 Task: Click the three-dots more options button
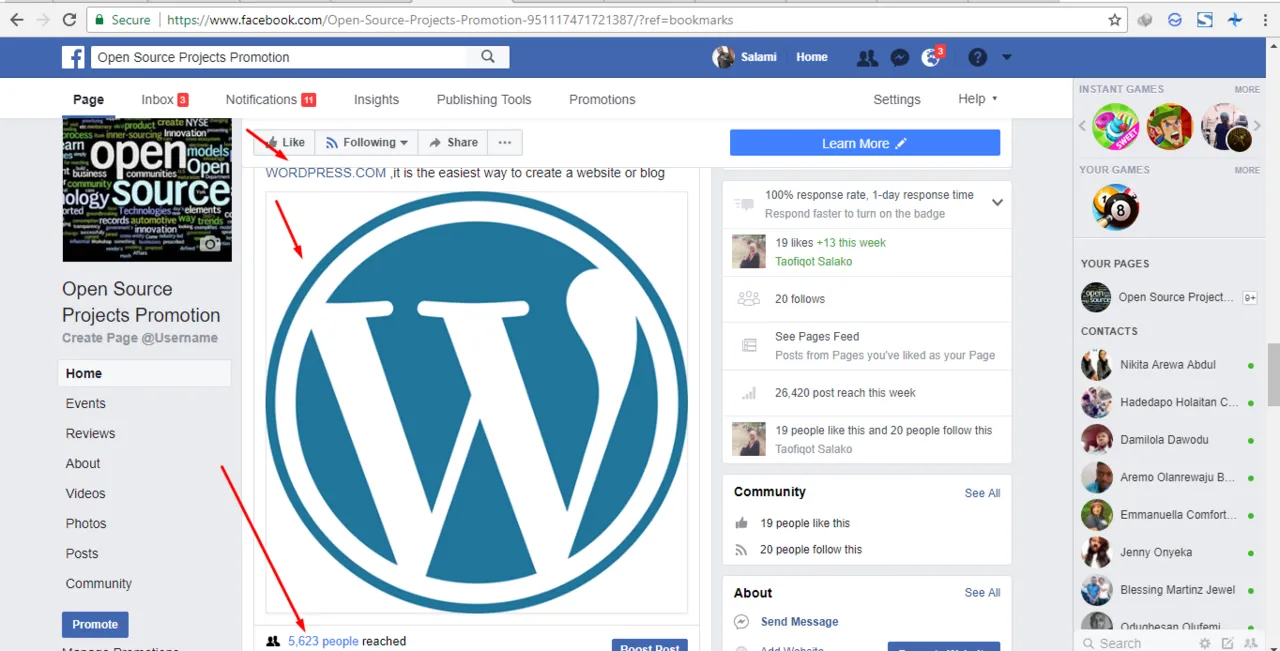pos(505,143)
